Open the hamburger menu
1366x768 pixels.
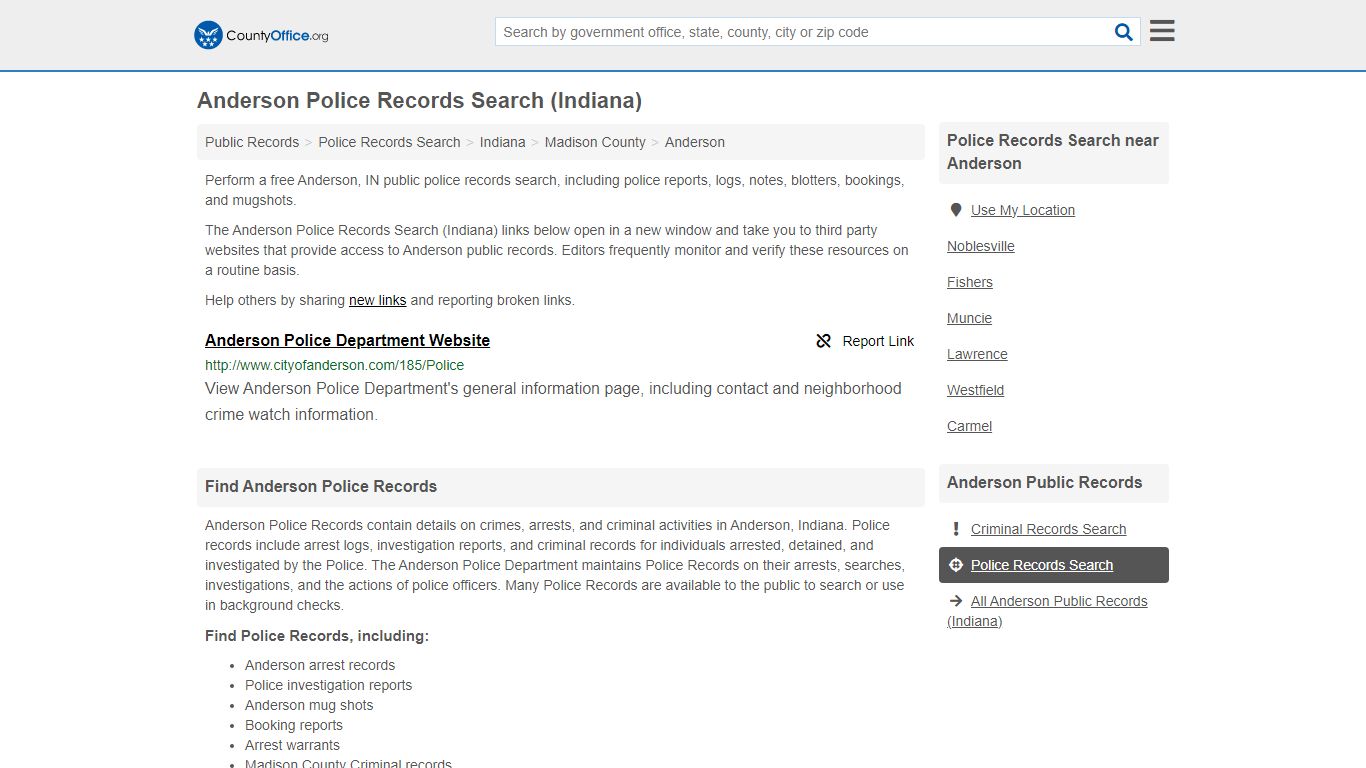pyautogui.click(x=1162, y=31)
